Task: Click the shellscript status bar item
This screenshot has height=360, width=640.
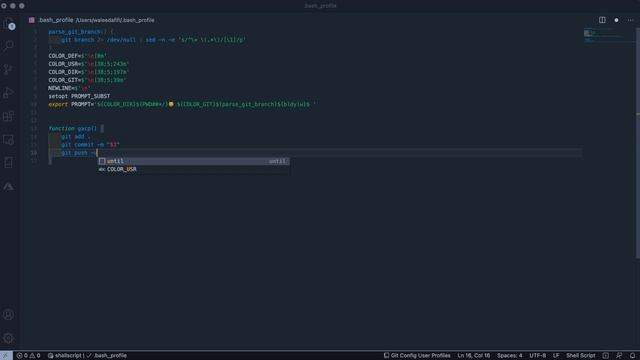Action: point(64,356)
